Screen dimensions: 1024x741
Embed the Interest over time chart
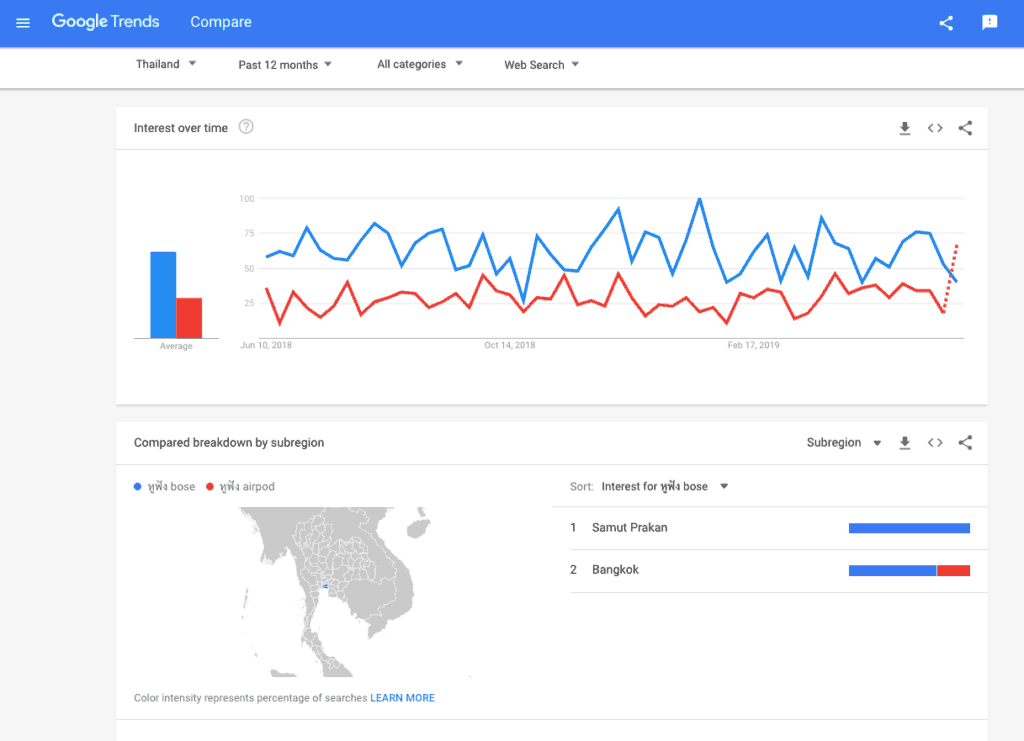coord(935,128)
